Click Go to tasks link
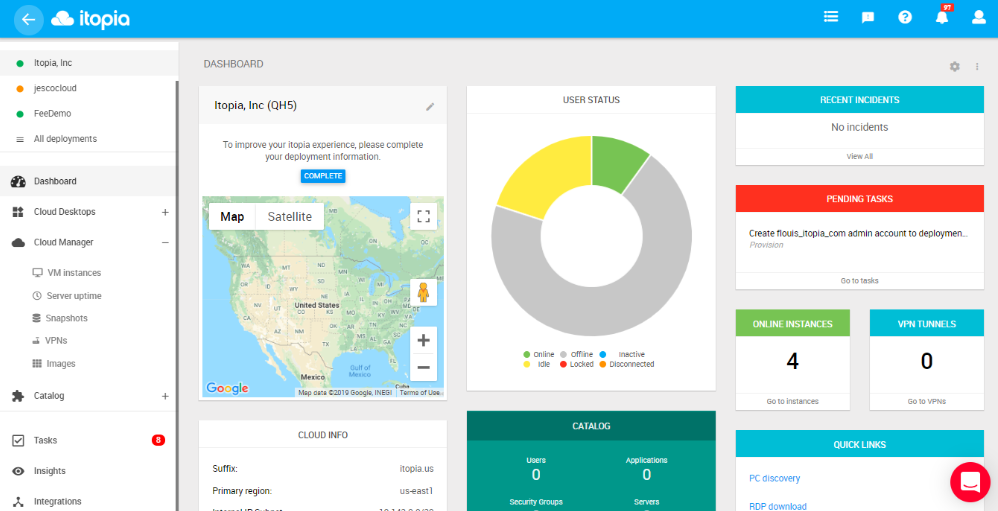The height and width of the screenshot is (511, 998). coord(859,281)
